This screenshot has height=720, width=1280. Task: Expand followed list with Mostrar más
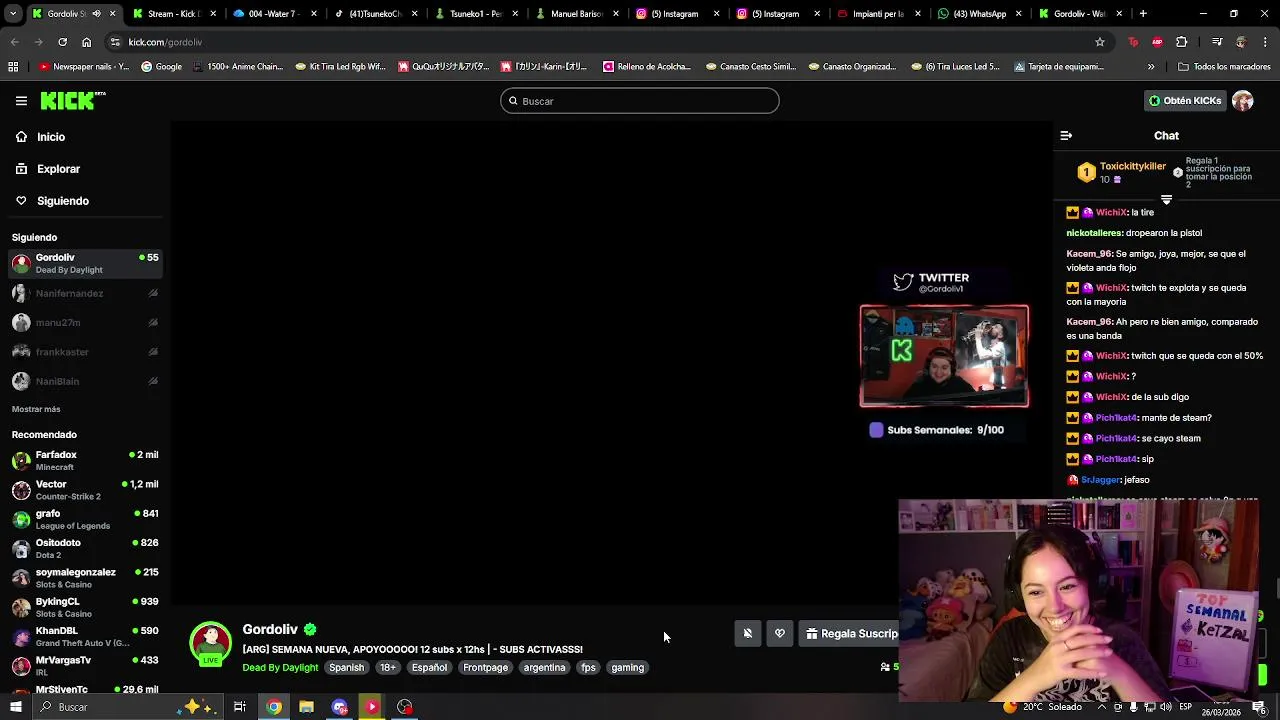pyautogui.click(x=36, y=409)
